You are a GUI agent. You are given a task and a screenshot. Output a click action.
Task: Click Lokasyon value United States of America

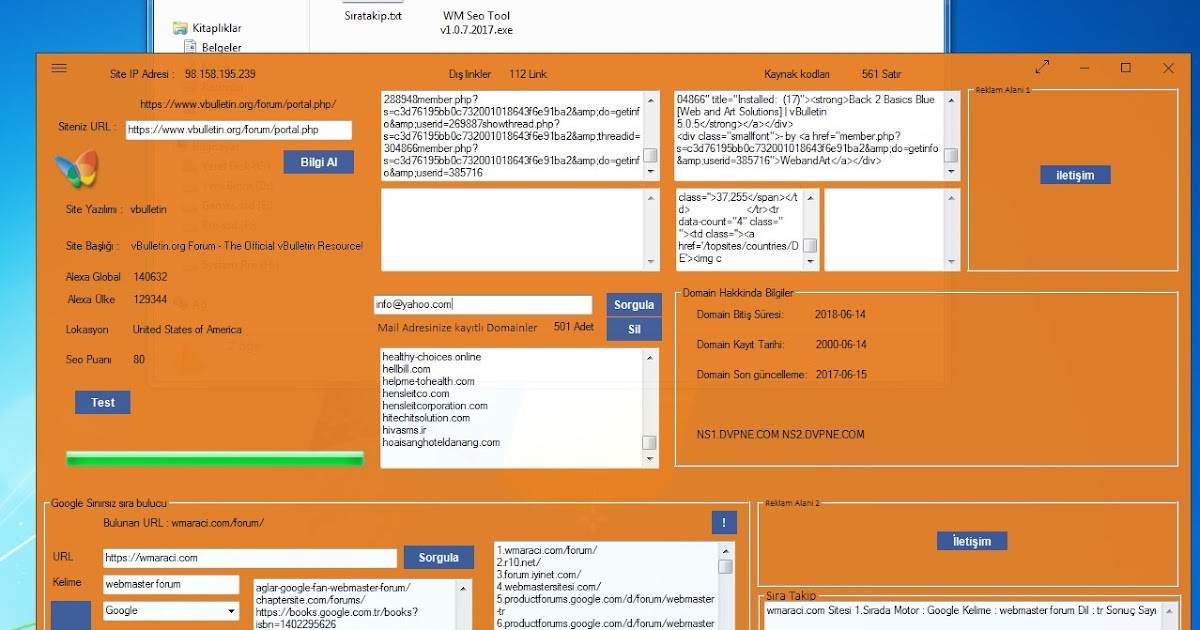[x=187, y=329]
